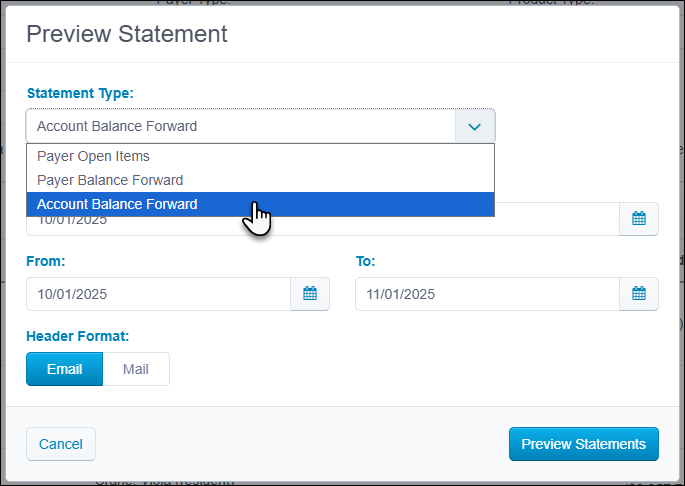This screenshot has height=486, width=685.
Task: Select highlighted Account Balance Forward option
Action: click(260, 204)
